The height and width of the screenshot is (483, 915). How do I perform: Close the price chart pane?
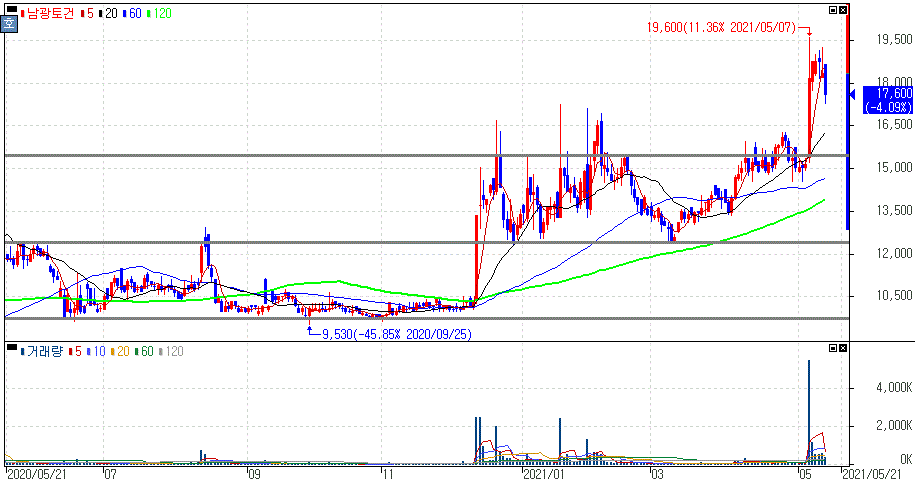[x=842, y=10]
